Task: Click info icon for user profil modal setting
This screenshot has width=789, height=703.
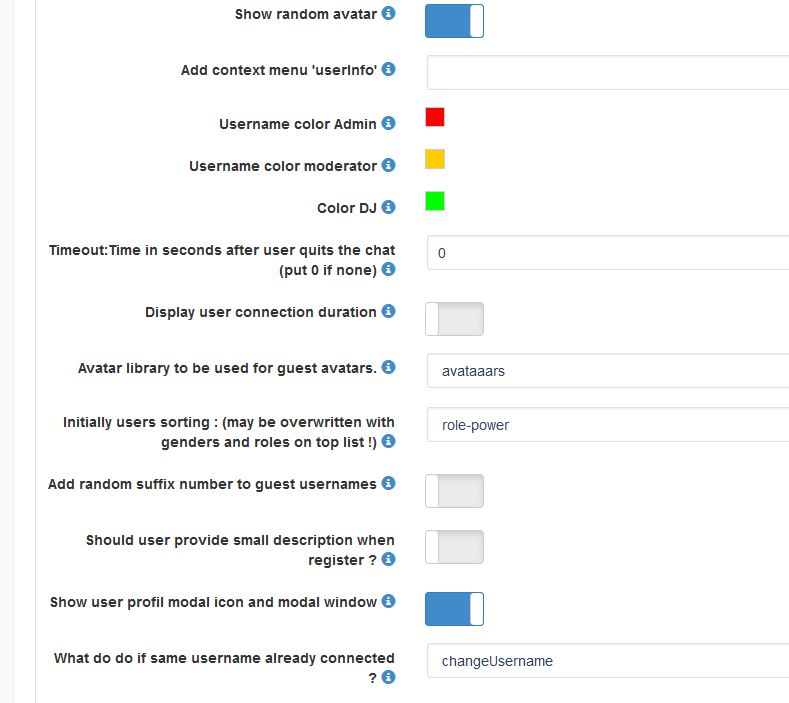Action: tap(389, 601)
